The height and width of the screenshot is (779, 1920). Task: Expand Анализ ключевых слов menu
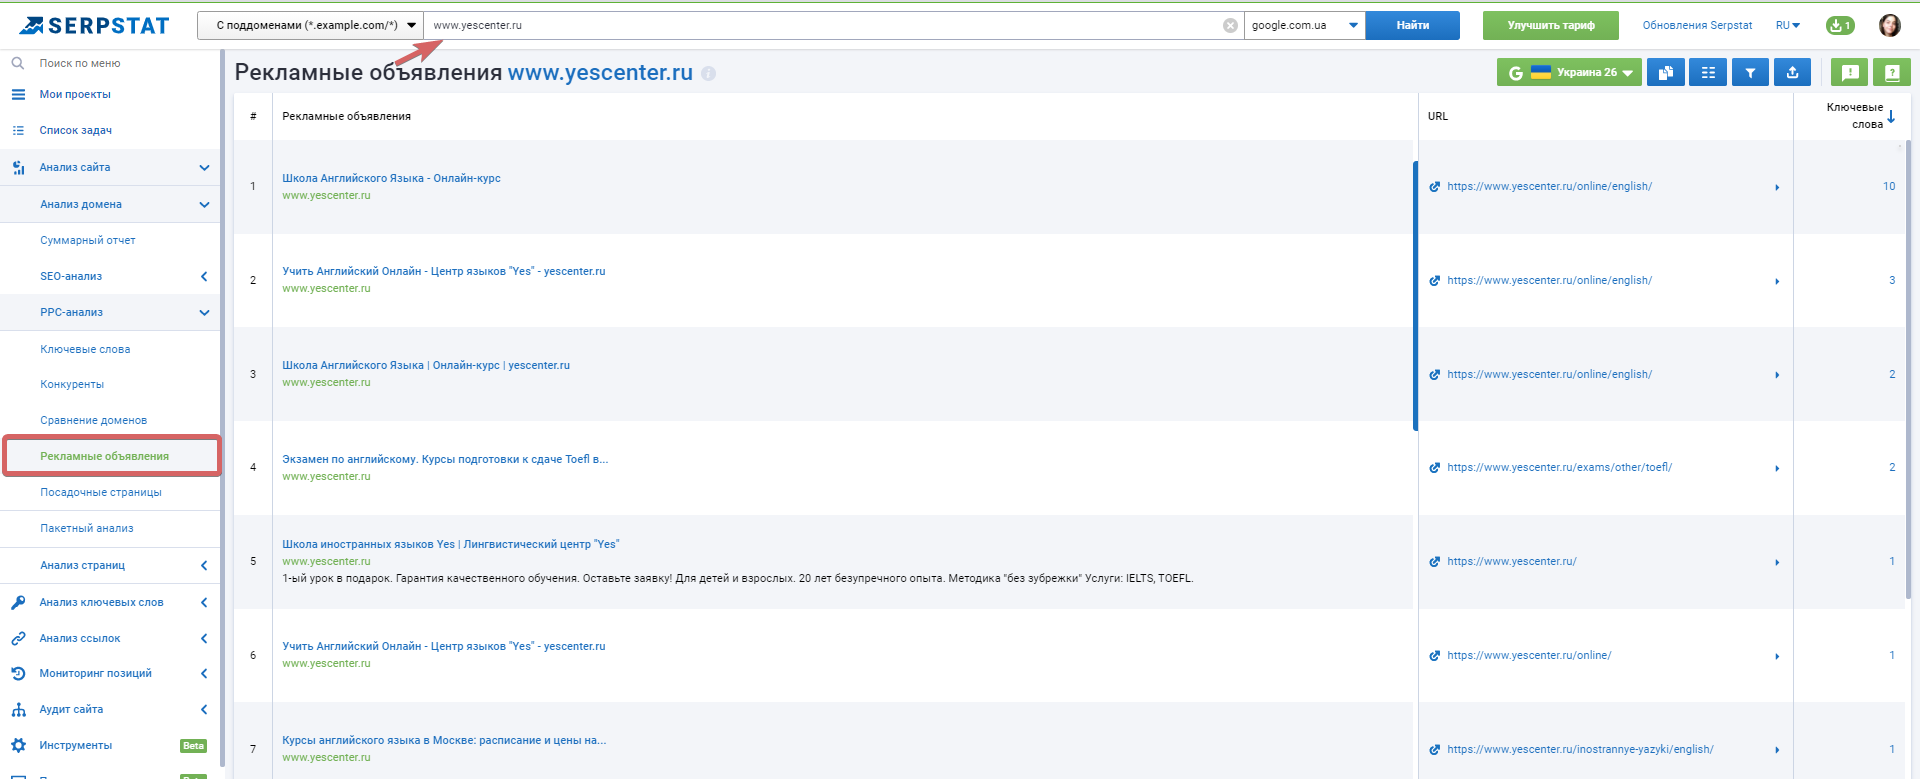204,603
